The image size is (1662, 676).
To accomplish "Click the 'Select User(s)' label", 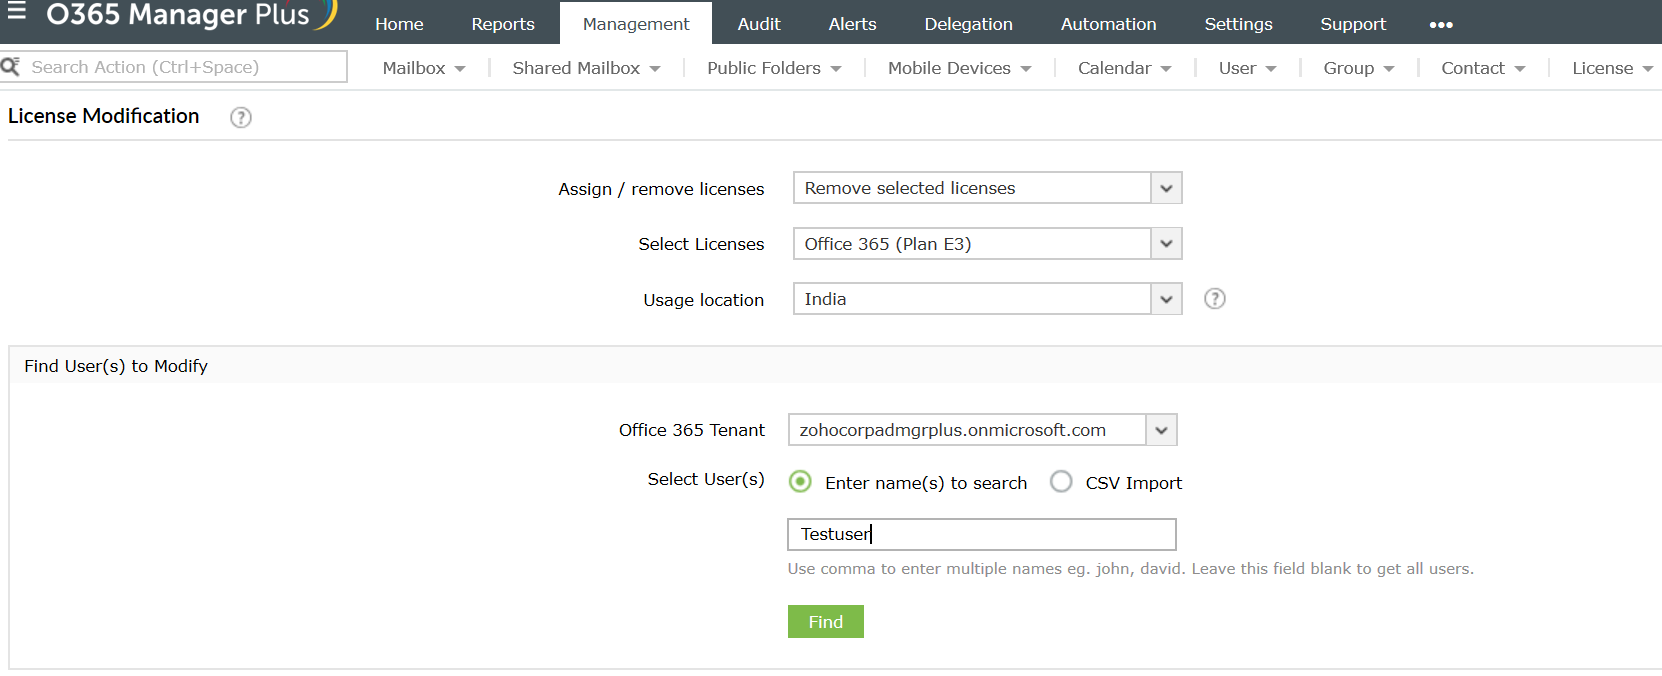I will [706, 479].
